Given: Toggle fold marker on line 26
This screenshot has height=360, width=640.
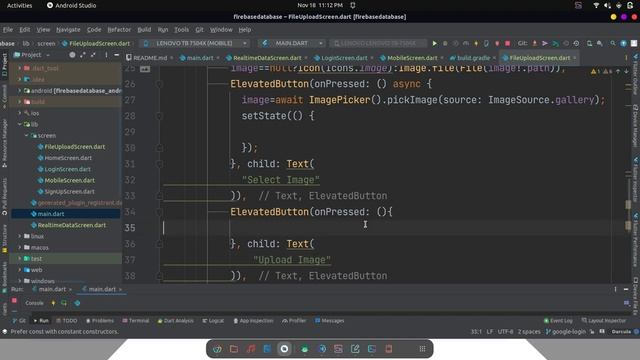Looking at the screenshot, I should tap(160, 84).
